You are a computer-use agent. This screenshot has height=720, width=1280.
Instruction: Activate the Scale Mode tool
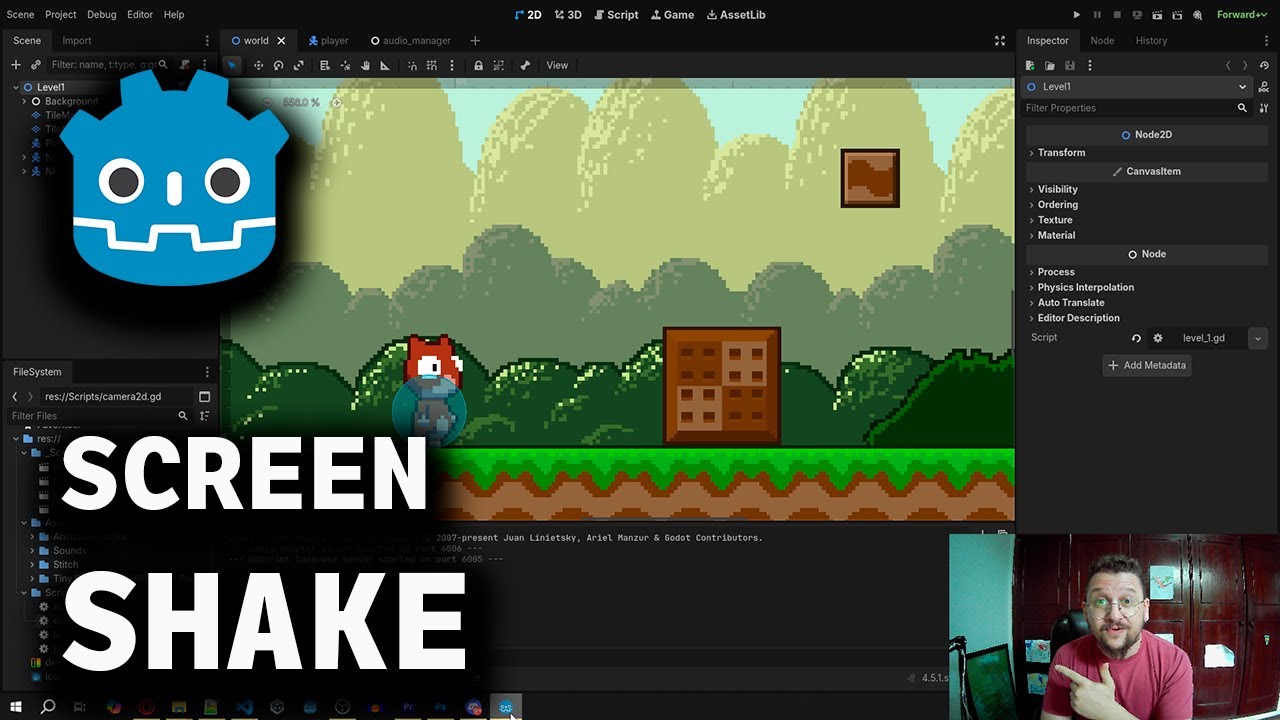(x=298, y=65)
